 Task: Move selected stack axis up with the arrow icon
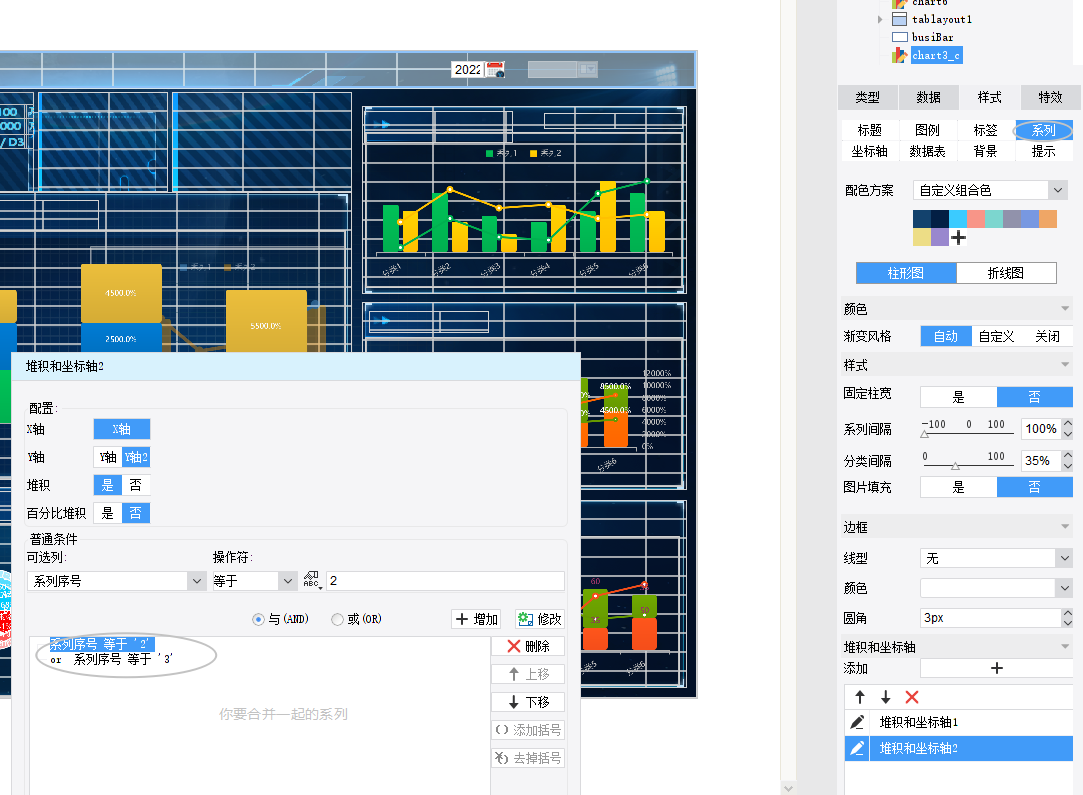859,697
